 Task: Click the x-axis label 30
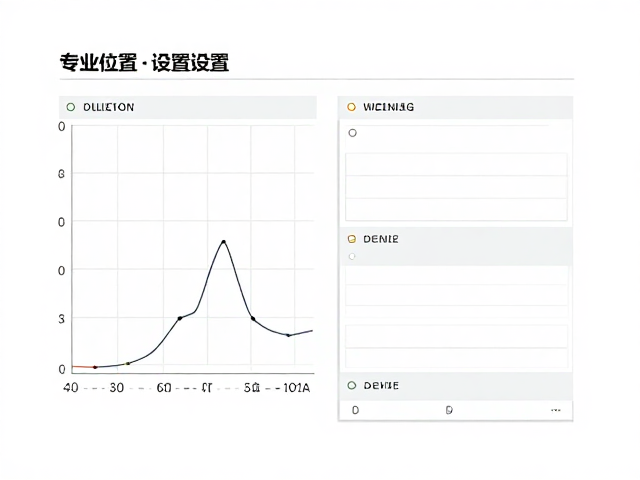tap(116, 387)
